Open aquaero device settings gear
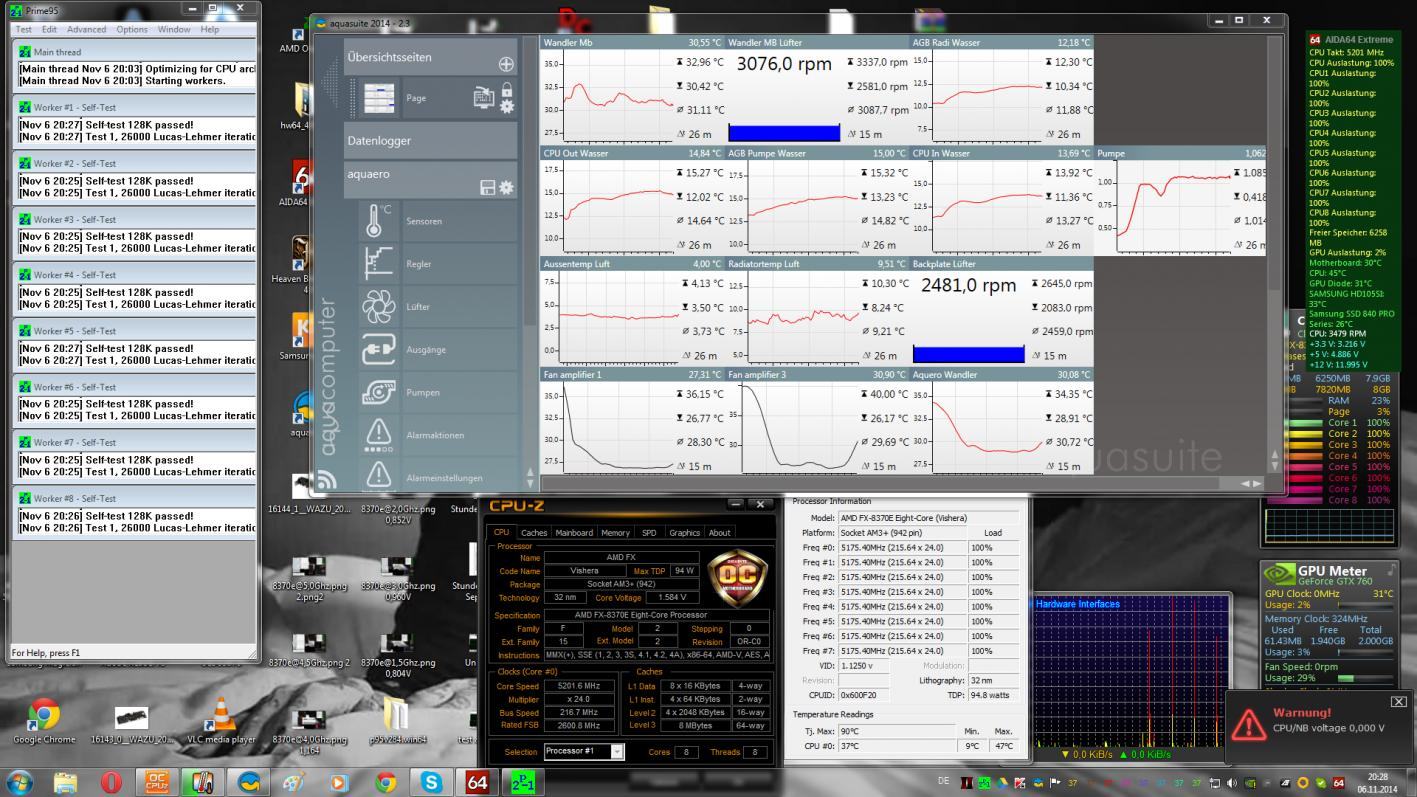 tap(507, 188)
